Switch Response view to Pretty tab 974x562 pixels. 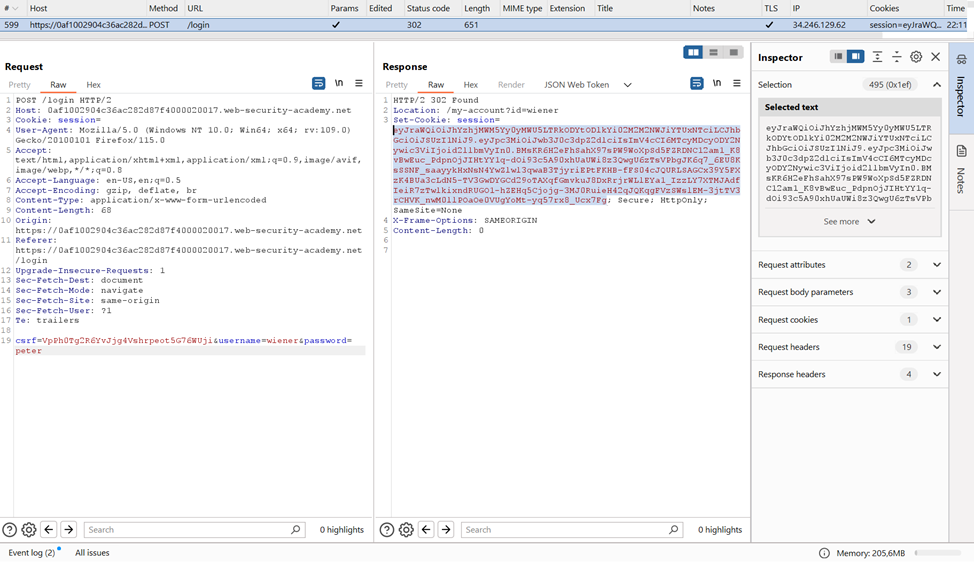tap(396, 85)
